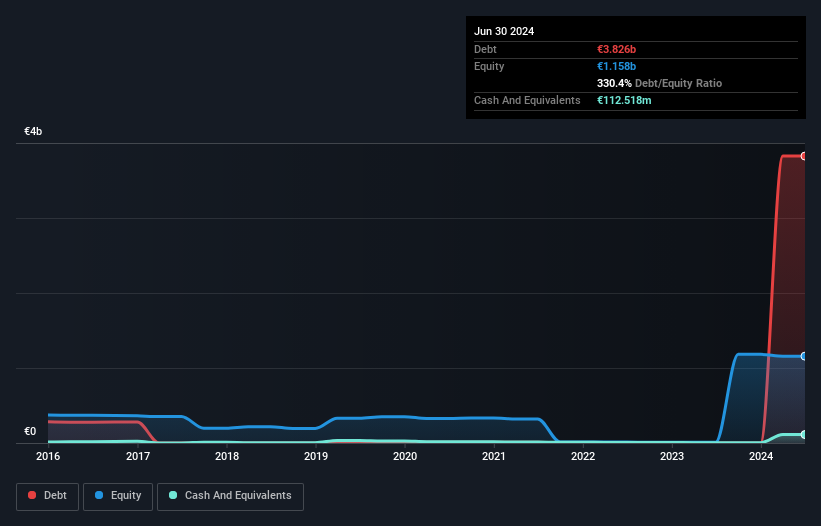Image resolution: width=821 pixels, height=526 pixels.
Task: Click Cash And Equivalents label in tooltip
Action: (x=527, y=100)
